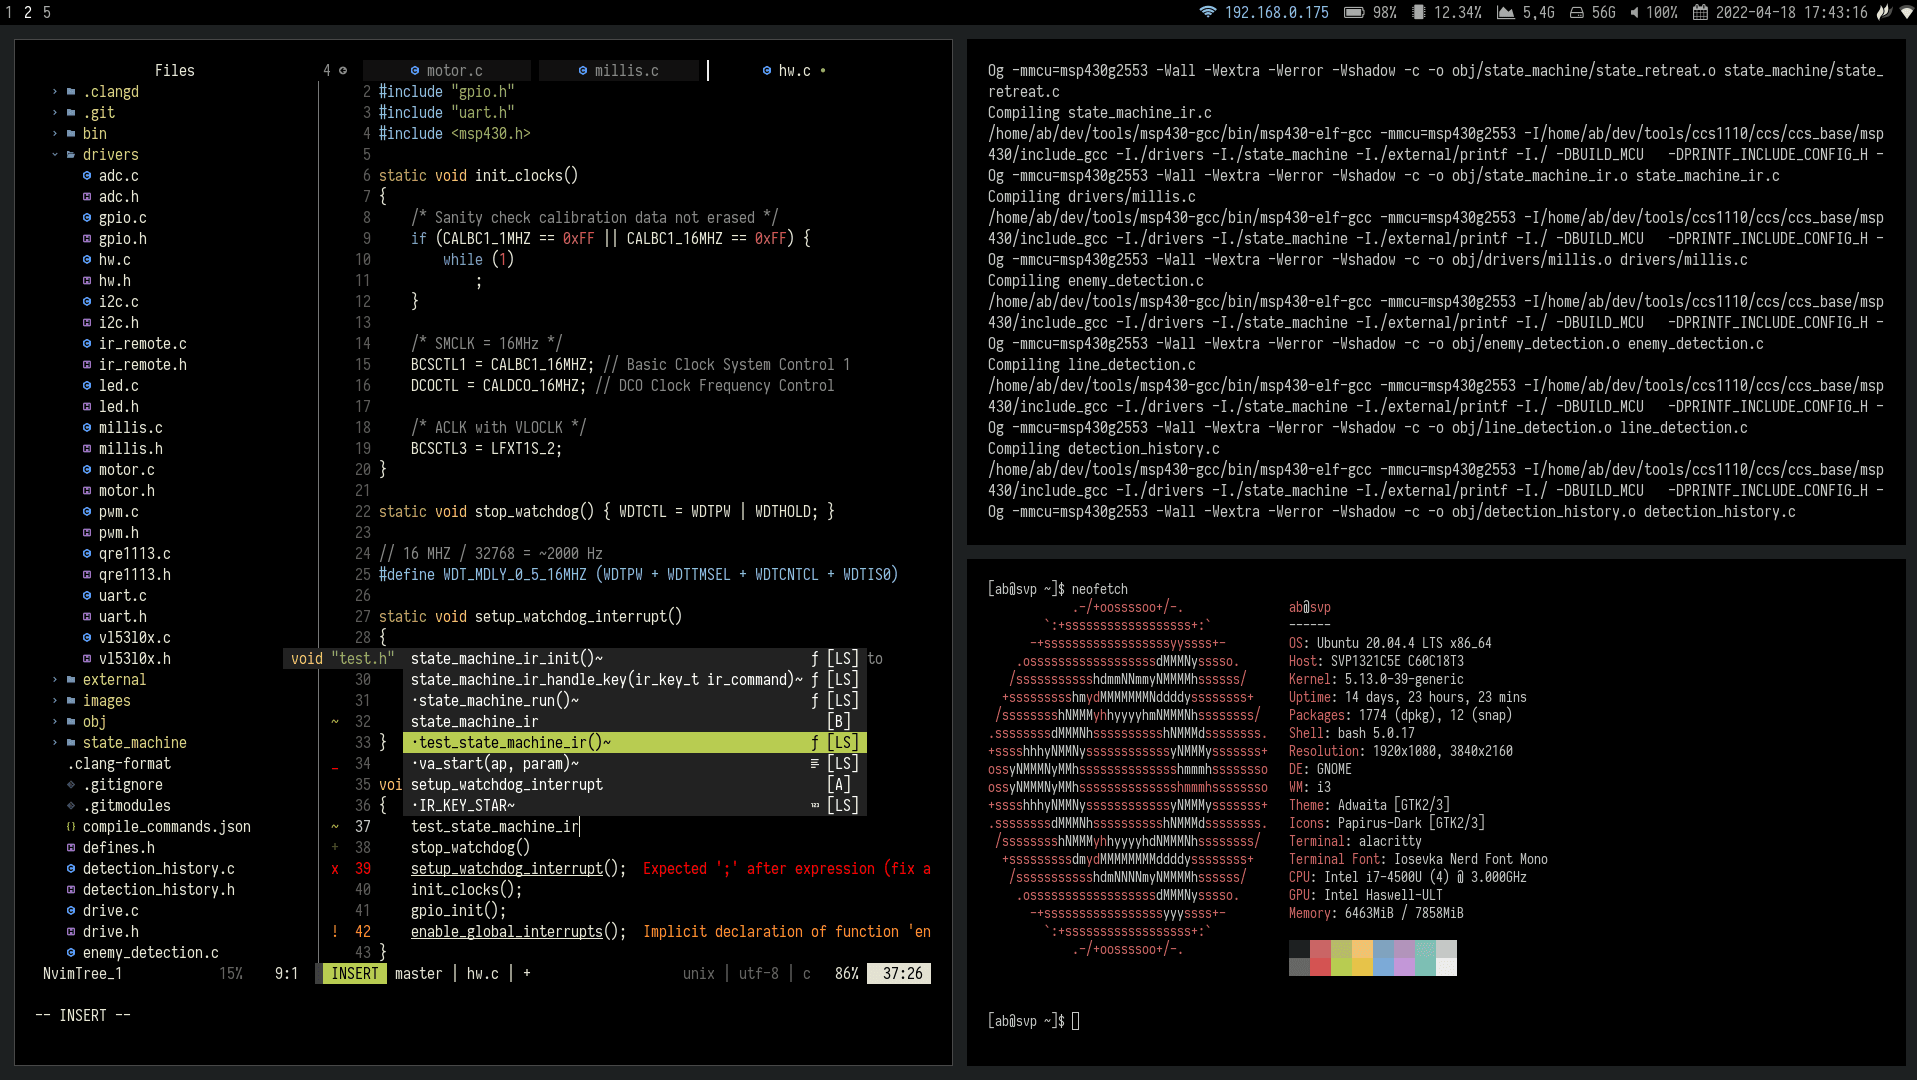The image size is (1917, 1080).
Task: Click the disk icon showing 56G
Action: point(1576,12)
